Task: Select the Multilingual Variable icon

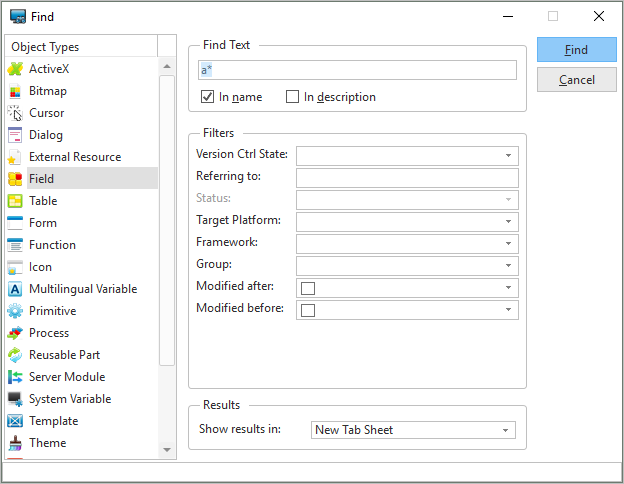Action: (15, 289)
